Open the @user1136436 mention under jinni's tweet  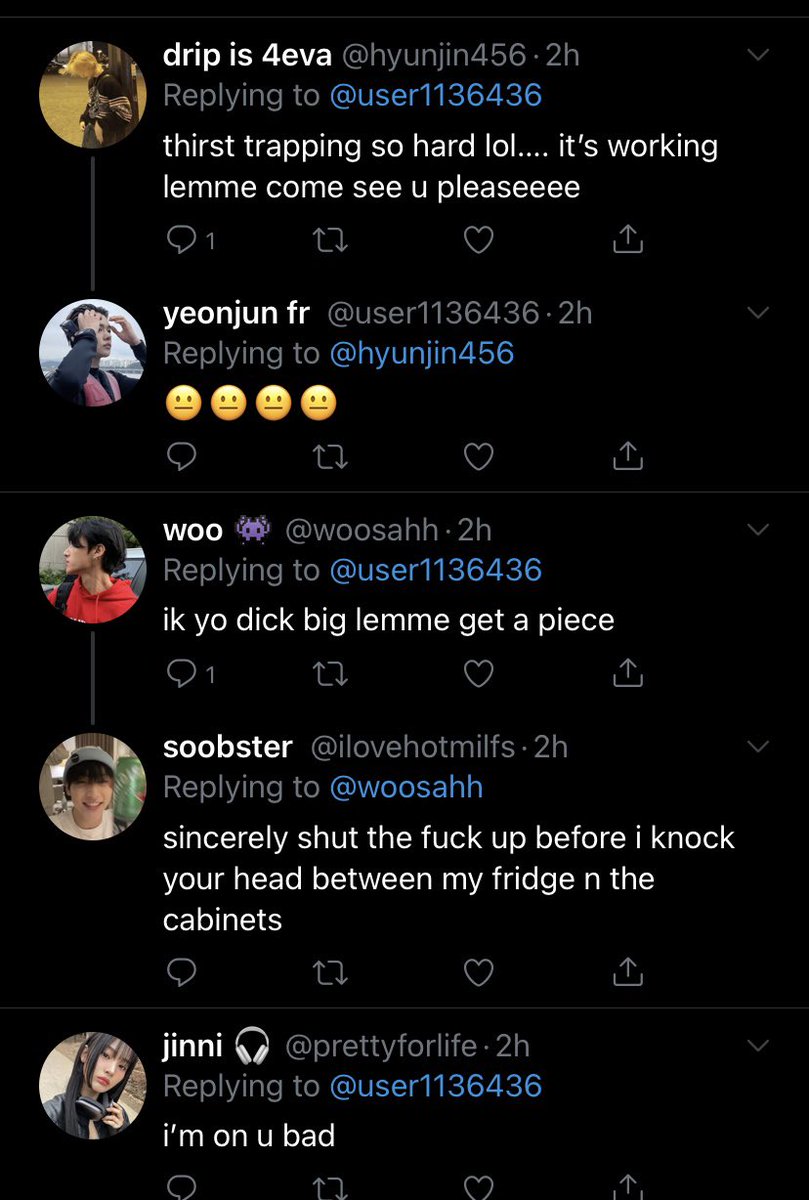click(x=435, y=1086)
